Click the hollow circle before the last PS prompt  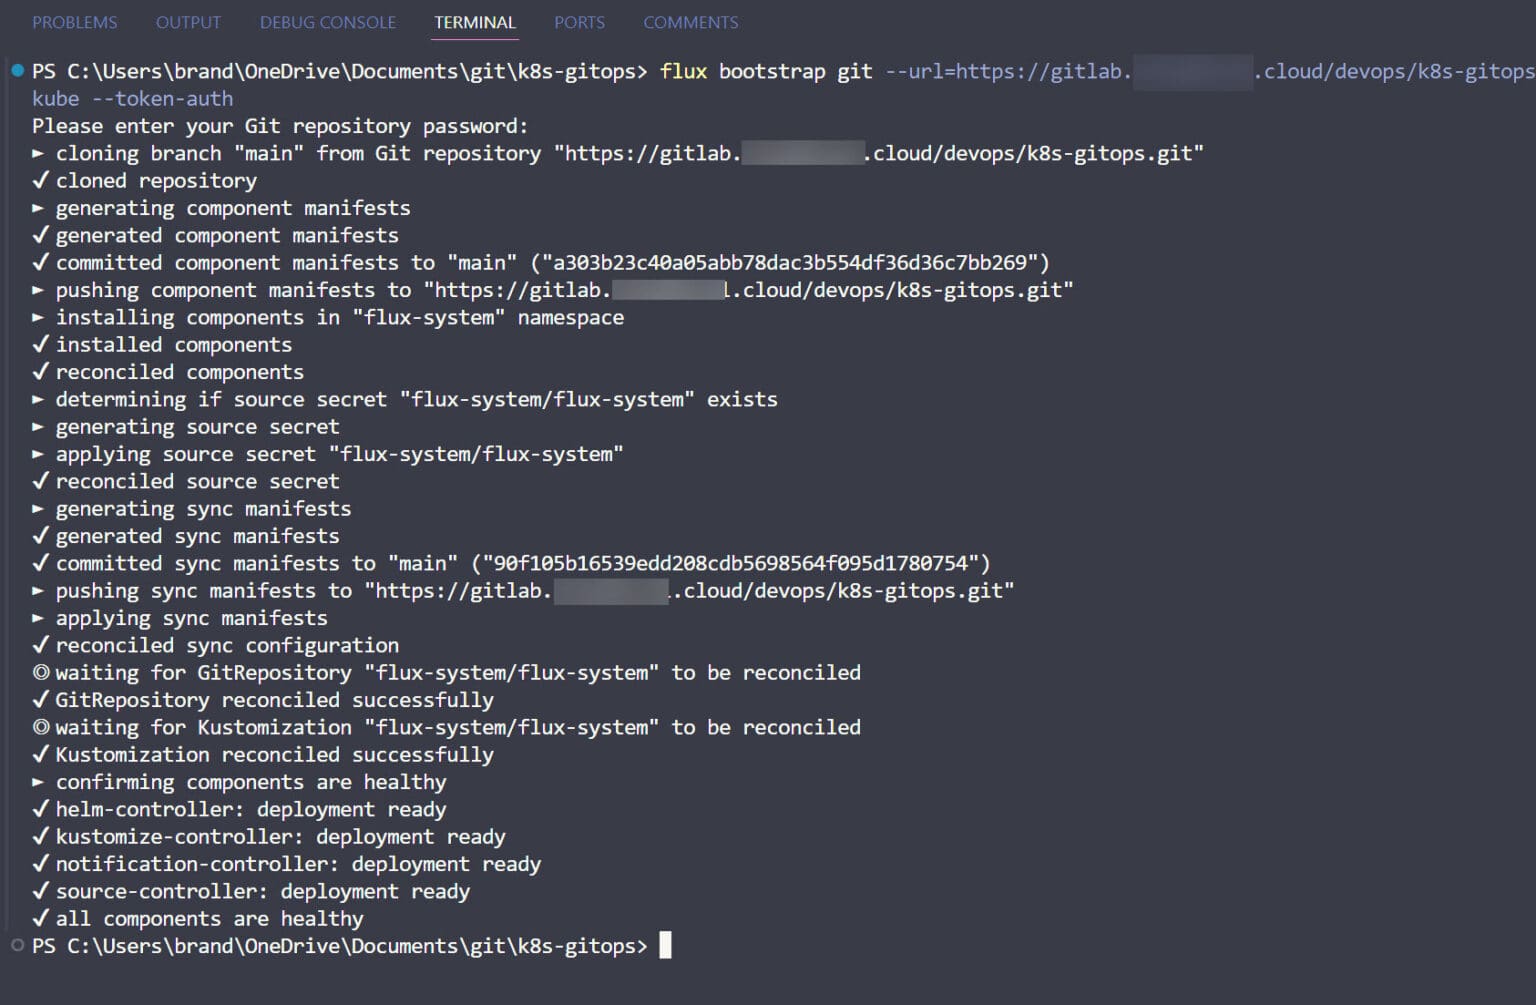[x=15, y=945]
